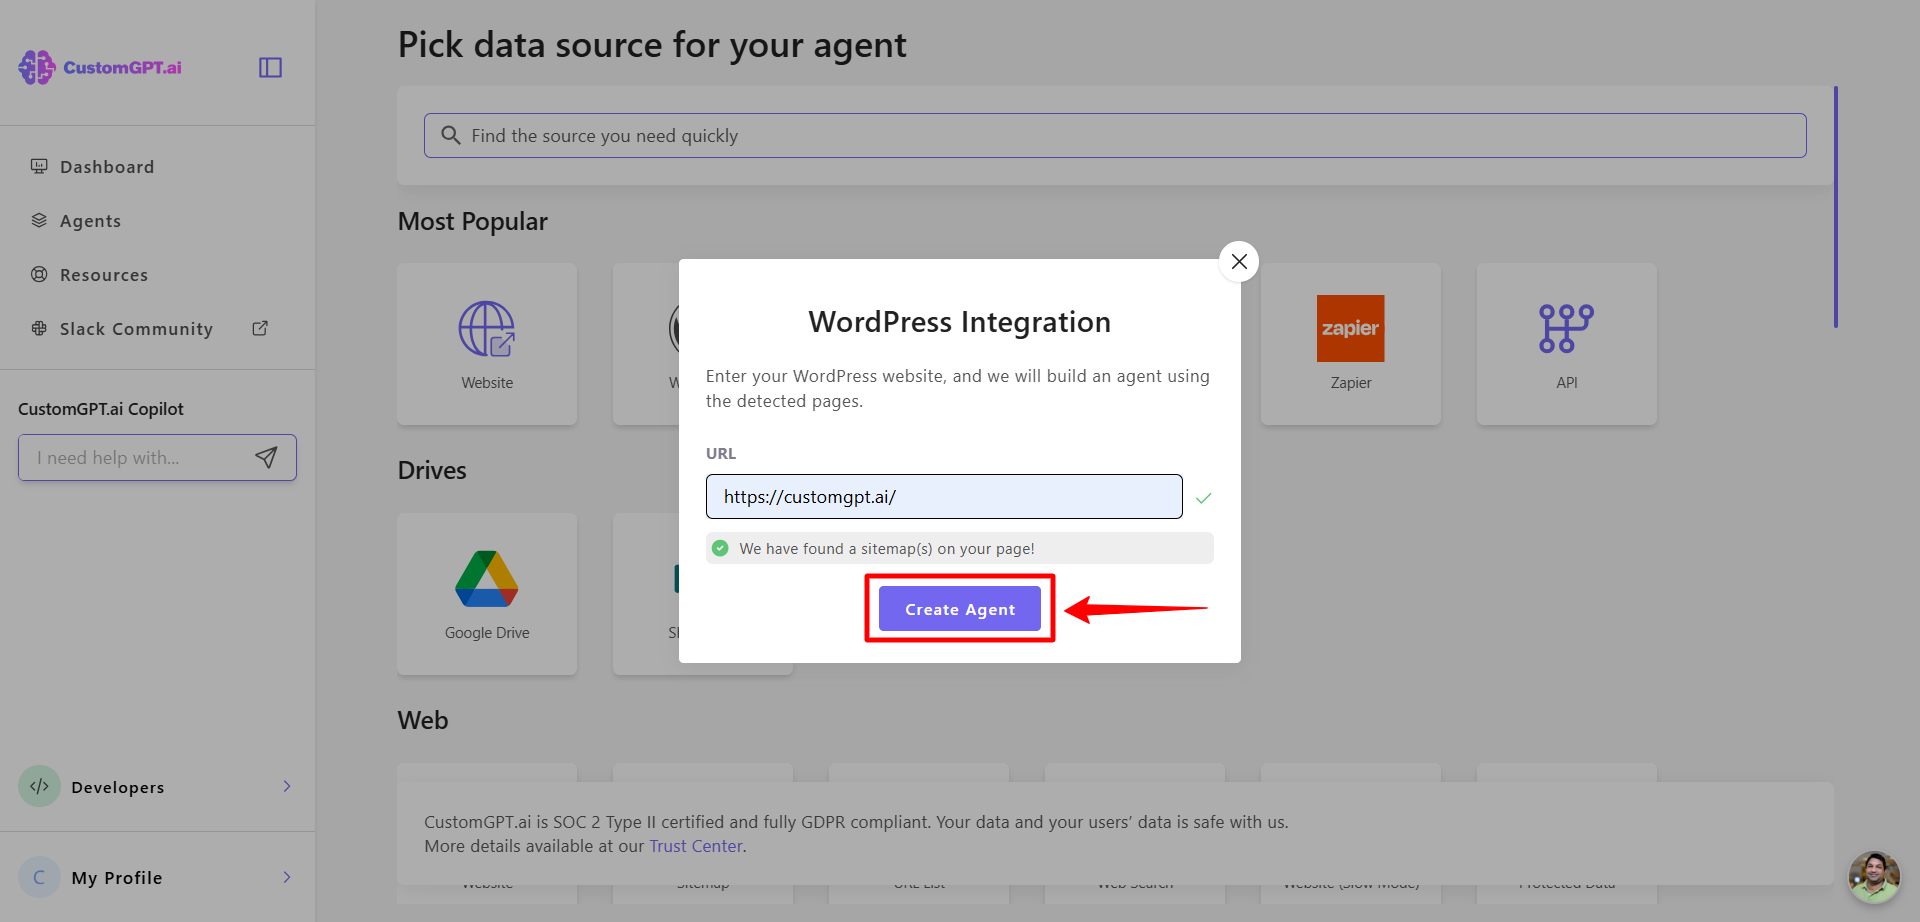
Task: Click the data source search field
Action: click(1115, 135)
